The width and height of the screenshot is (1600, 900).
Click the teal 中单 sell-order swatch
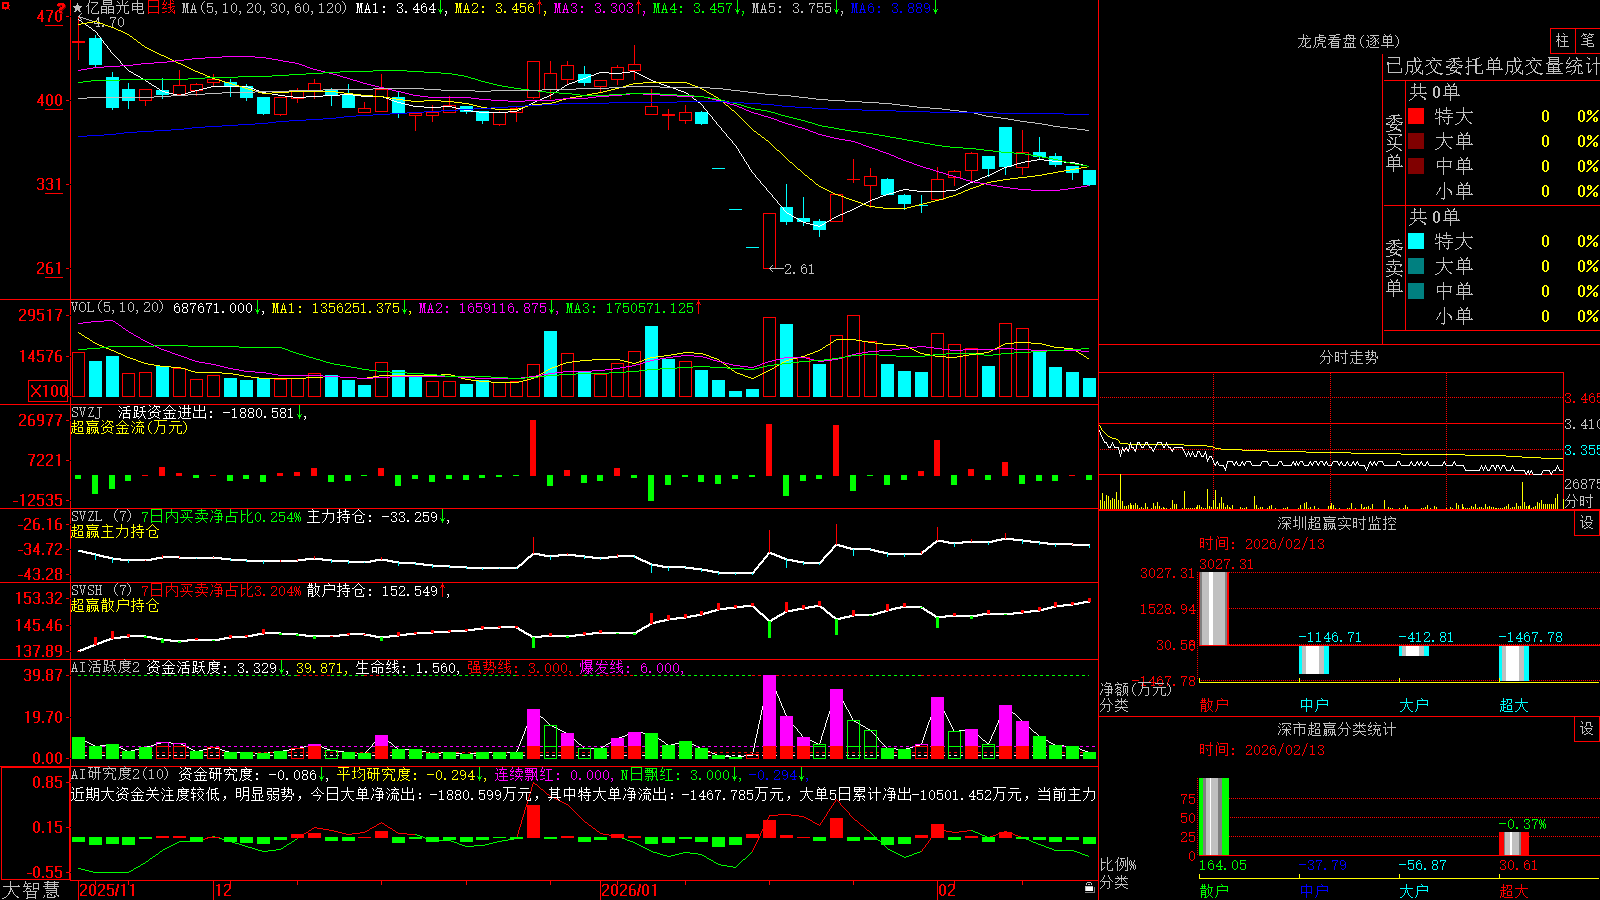1416,291
